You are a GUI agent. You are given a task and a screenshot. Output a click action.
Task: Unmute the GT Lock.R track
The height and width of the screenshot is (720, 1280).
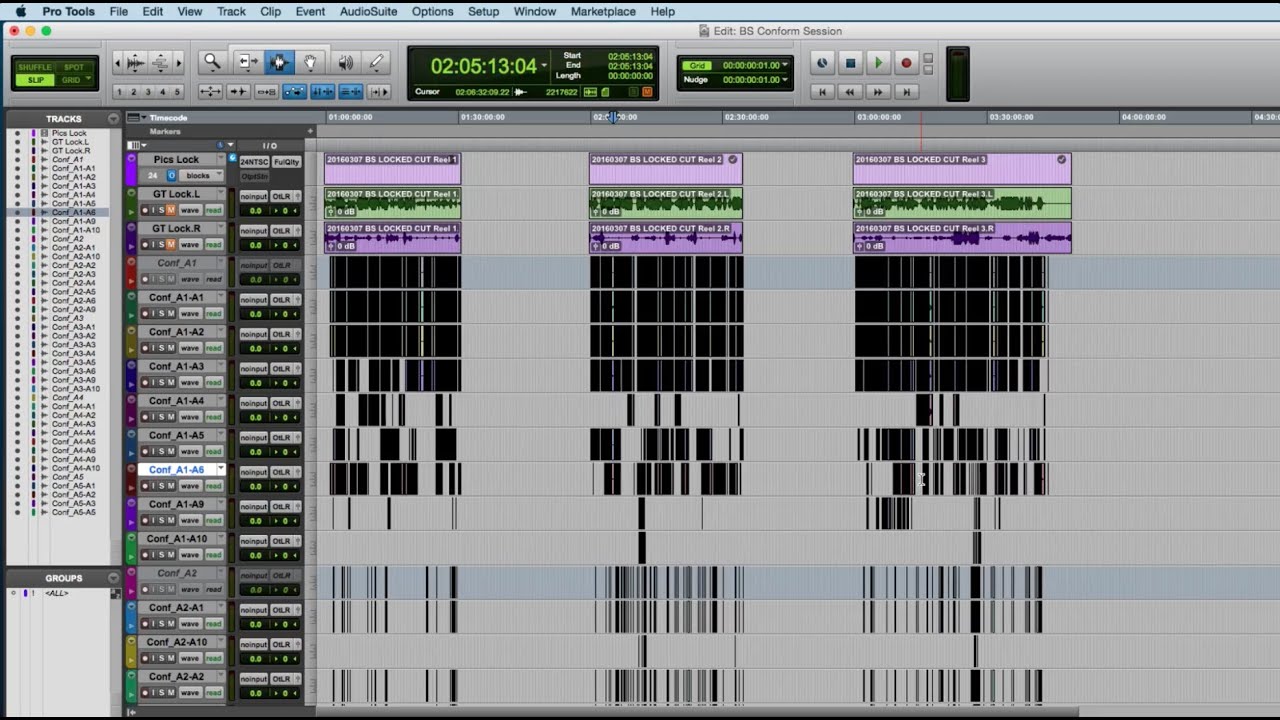click(x=170, y=244)
